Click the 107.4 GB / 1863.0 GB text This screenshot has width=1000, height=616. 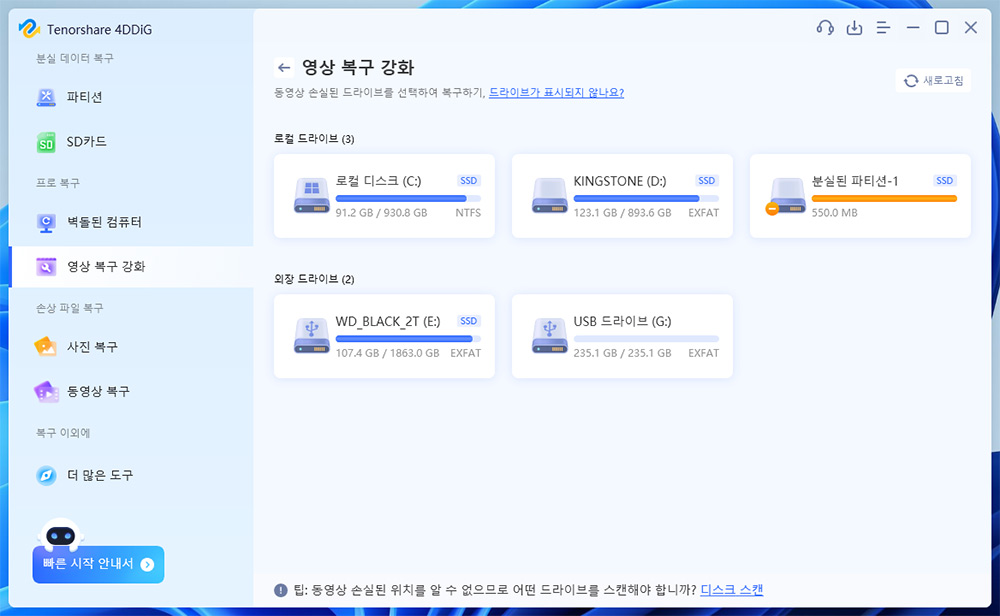click(x=387, y=353)
